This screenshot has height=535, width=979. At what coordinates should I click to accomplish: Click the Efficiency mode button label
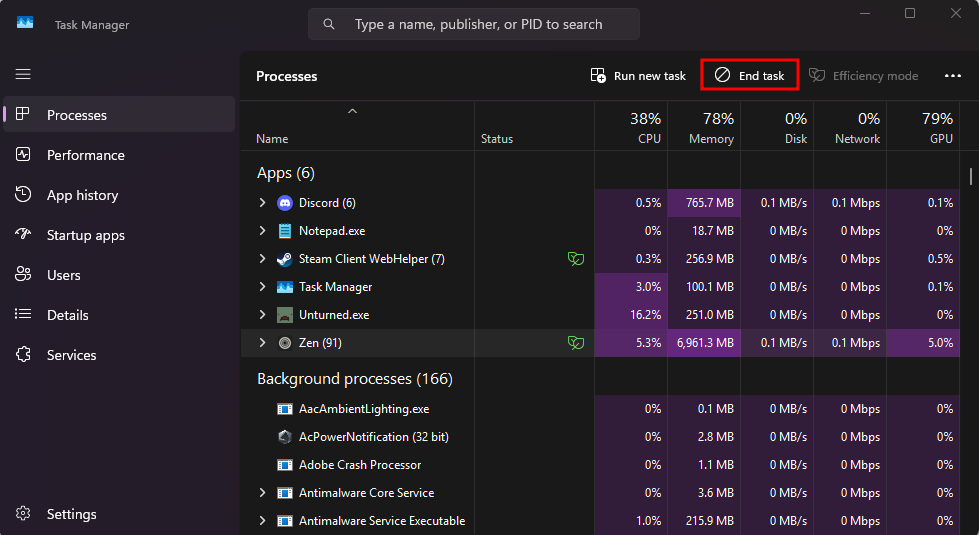[875, 76]
